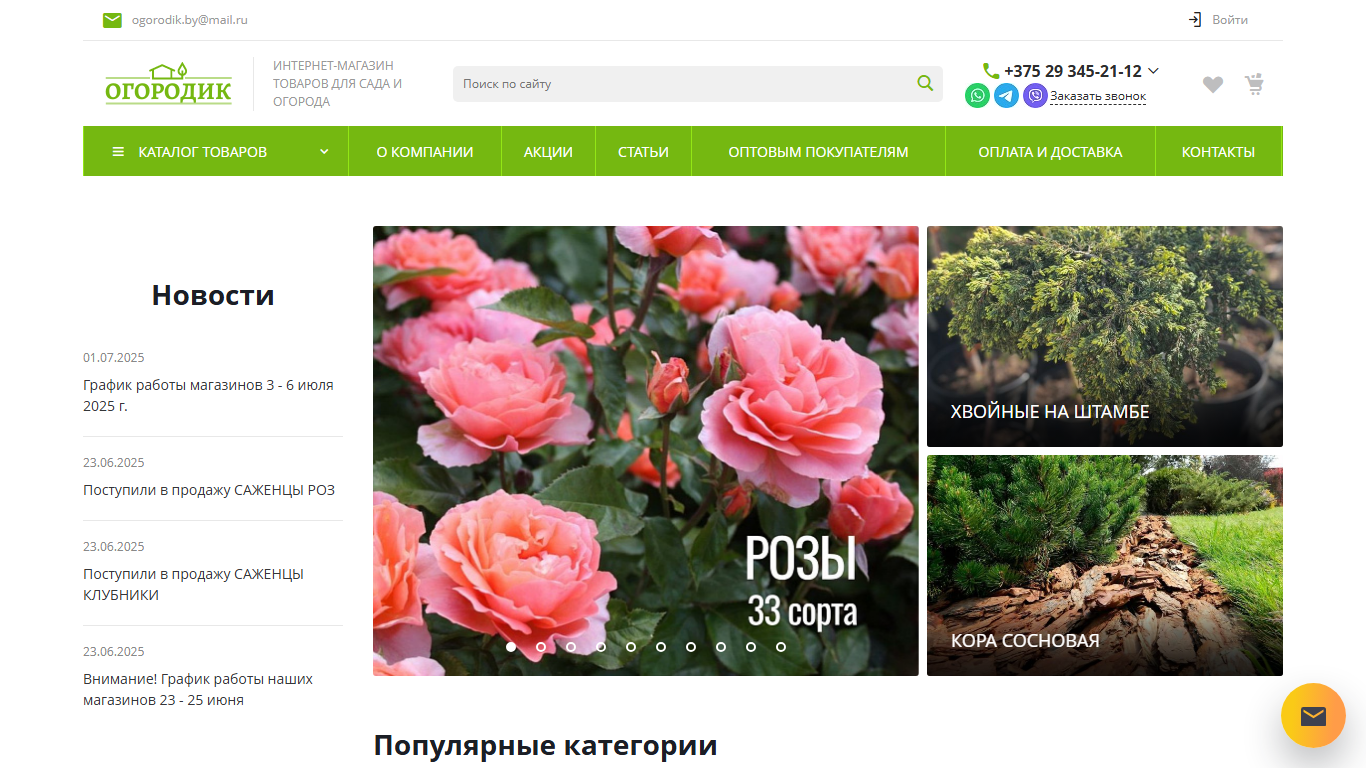Open the Войти login link
Screen dimensions: 1366x768
(1230, 20)
